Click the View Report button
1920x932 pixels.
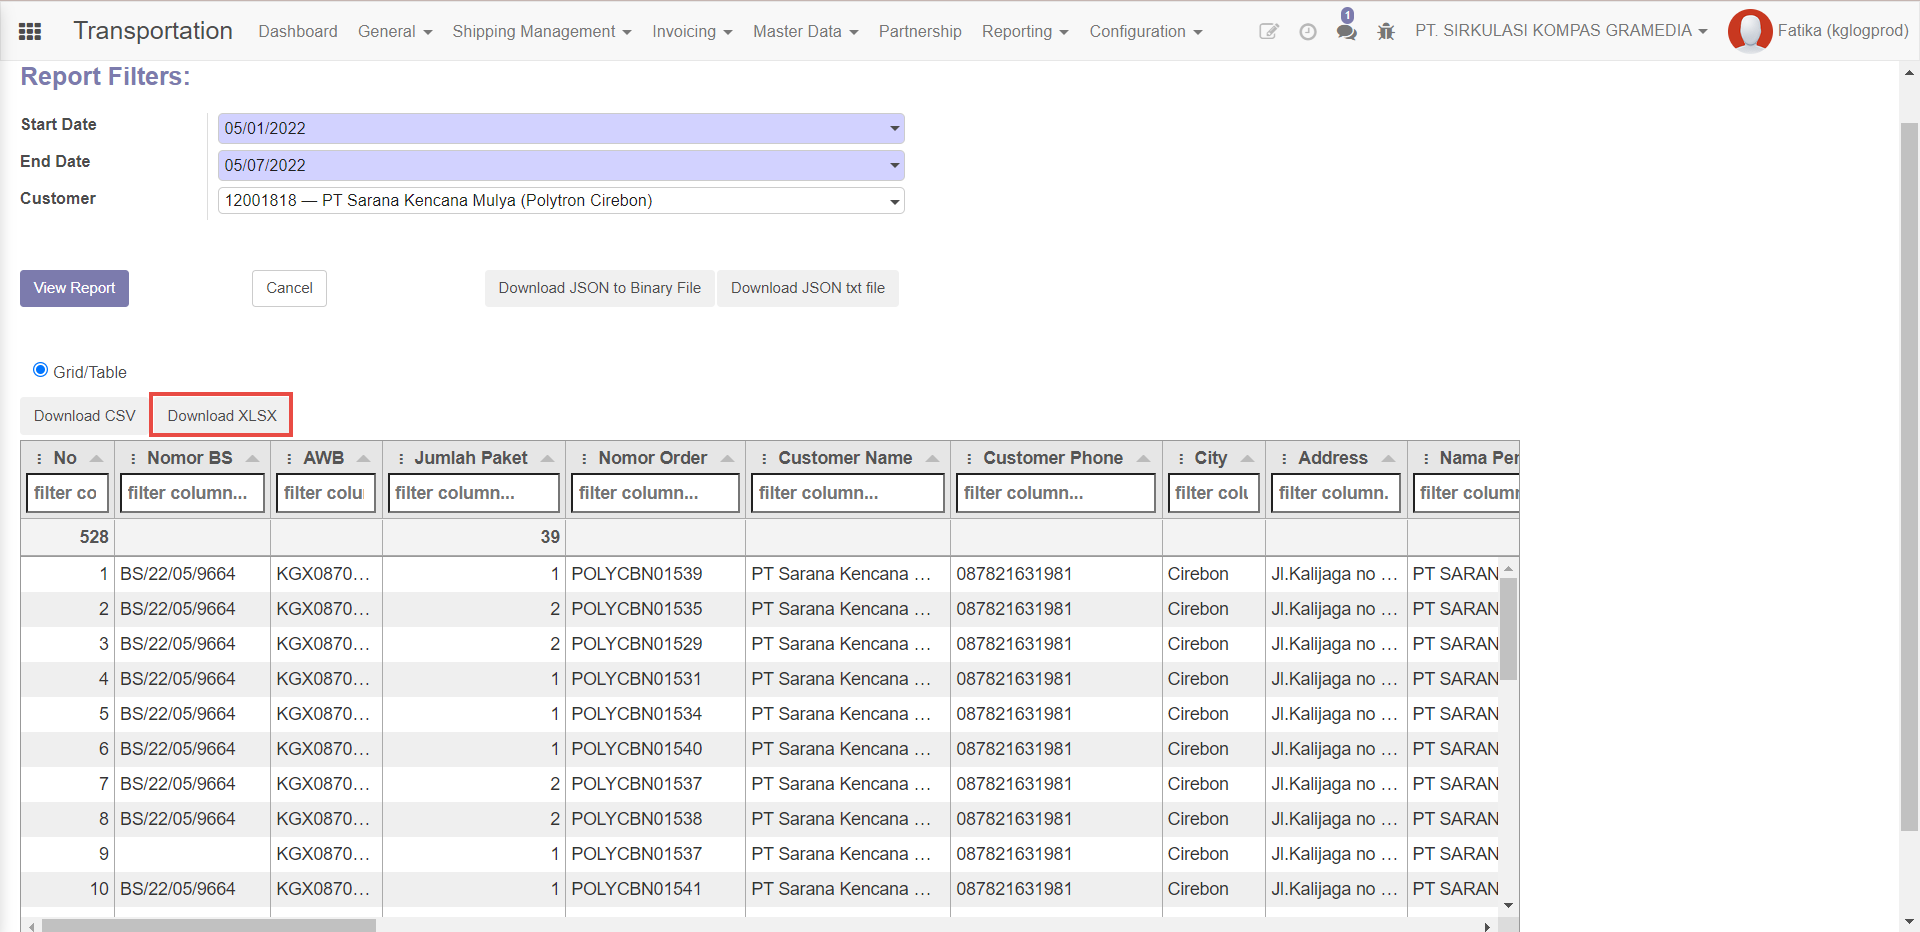pos(74,288)
